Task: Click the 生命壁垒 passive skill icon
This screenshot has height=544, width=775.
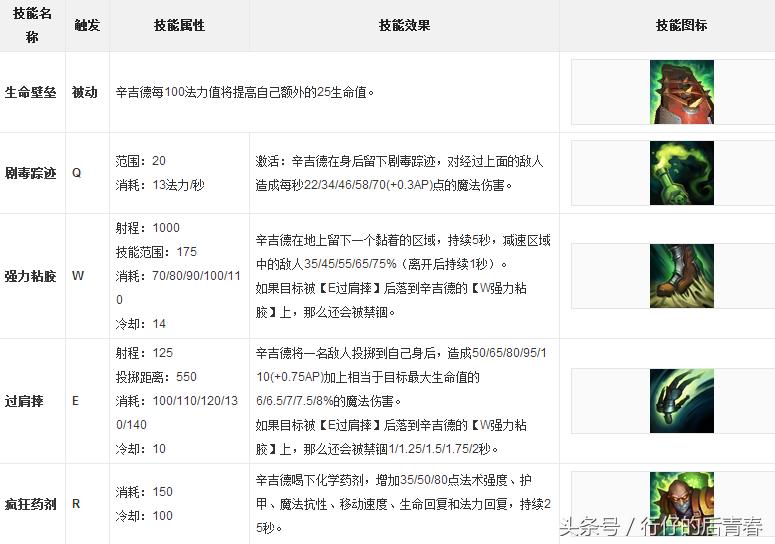Action: pyautogui.click(x=681, y=92)
